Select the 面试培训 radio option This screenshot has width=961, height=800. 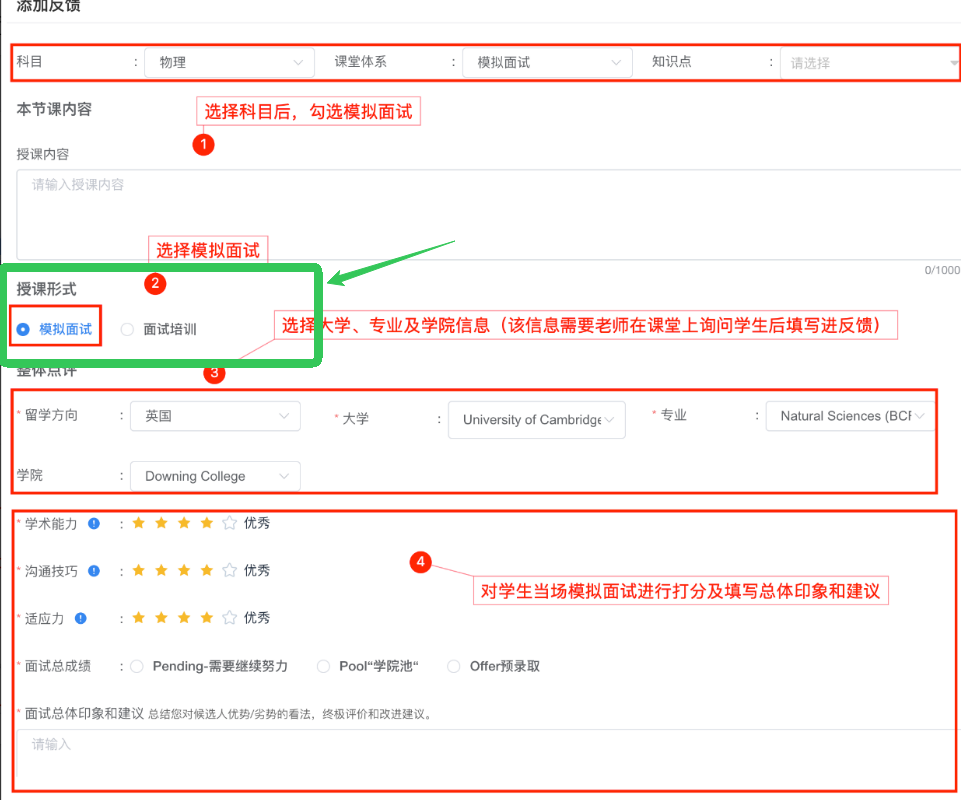click(127, 329)
